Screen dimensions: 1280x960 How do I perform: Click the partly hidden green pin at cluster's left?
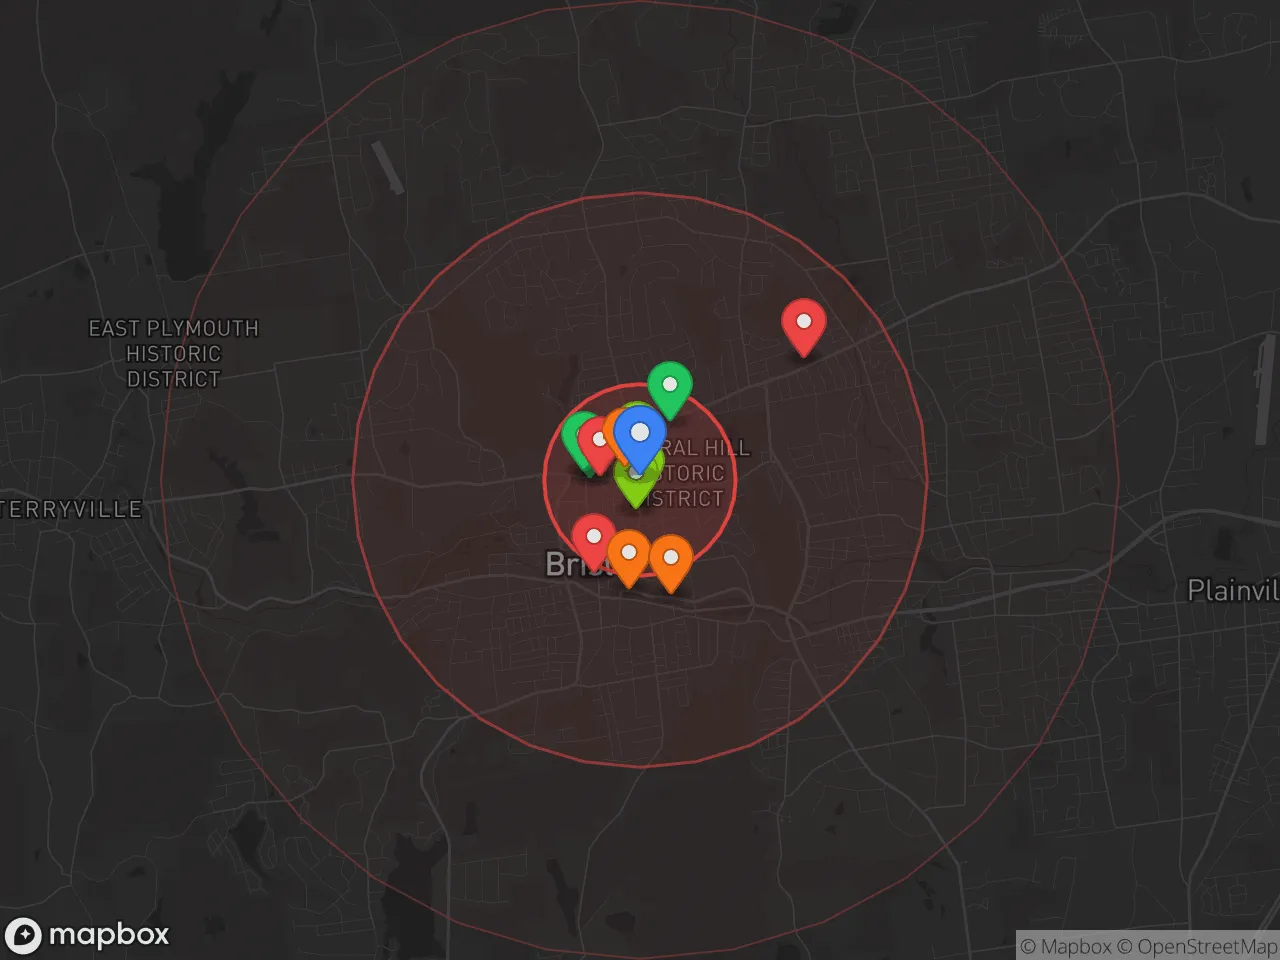574,436
